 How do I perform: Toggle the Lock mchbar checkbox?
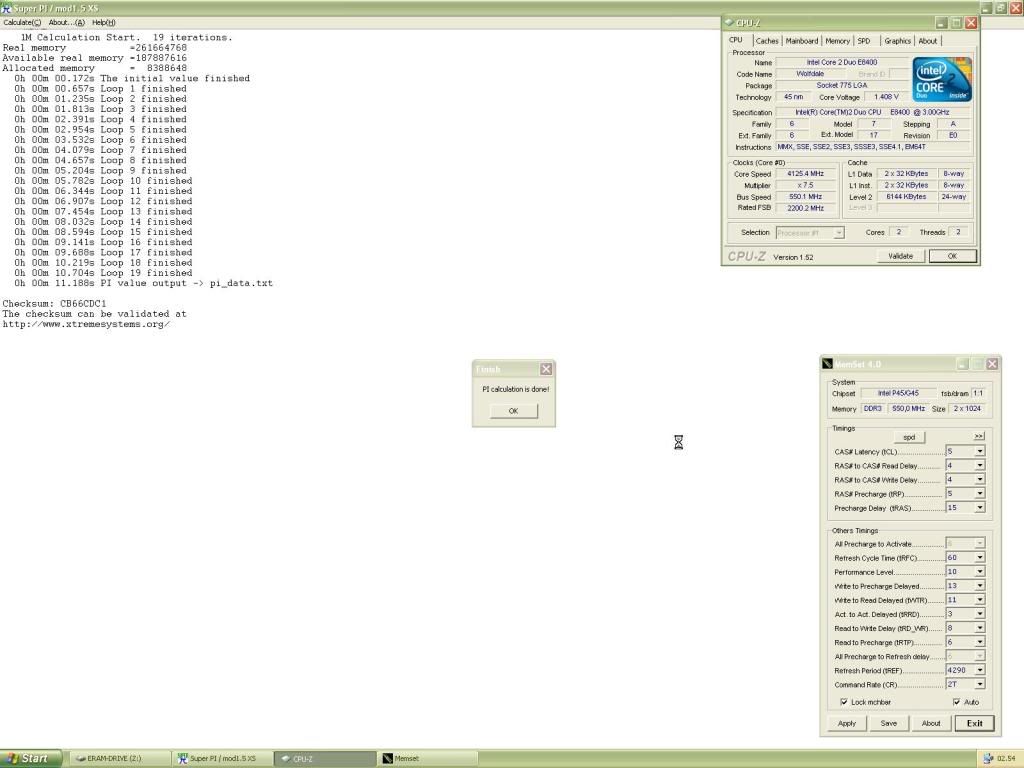coord(844,702)
